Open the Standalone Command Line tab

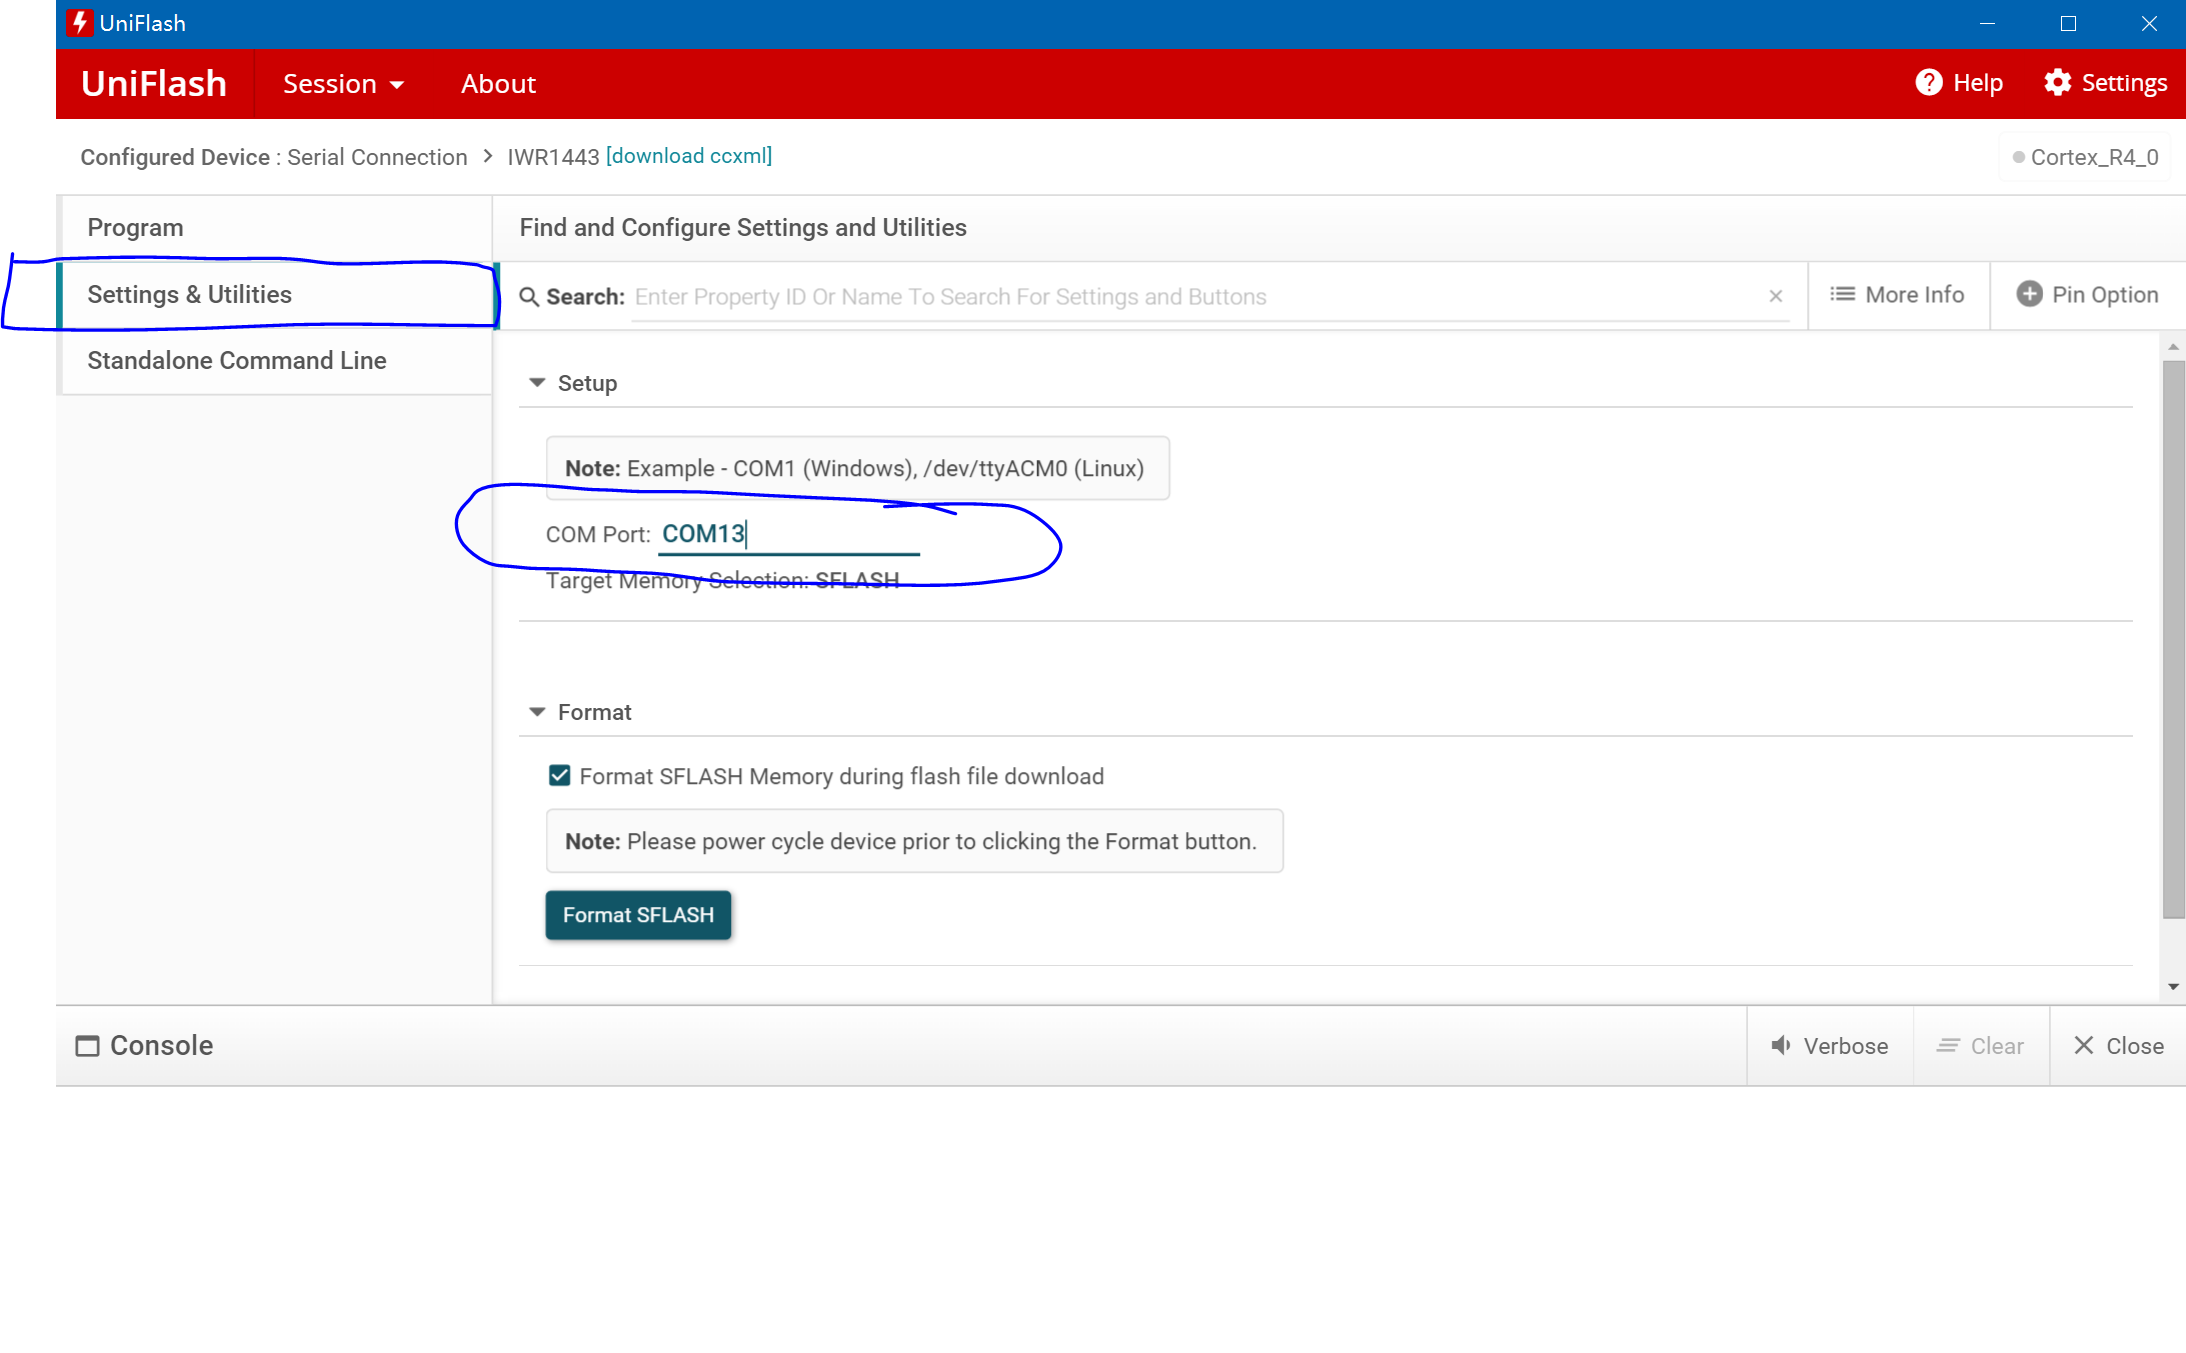coord(276,361)
